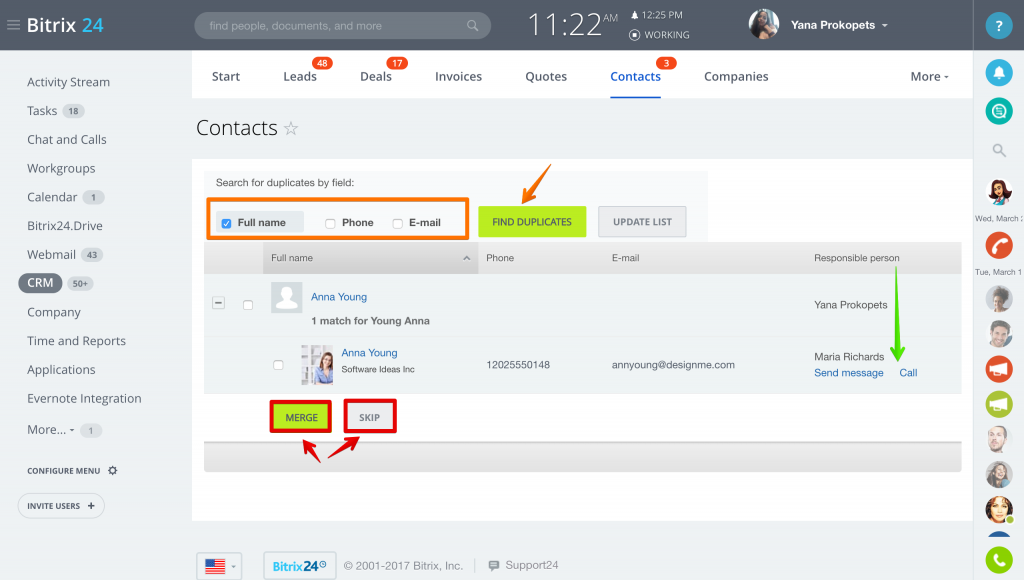Open the Anna Young Software Ideas Inc photo

coord(317,364)
